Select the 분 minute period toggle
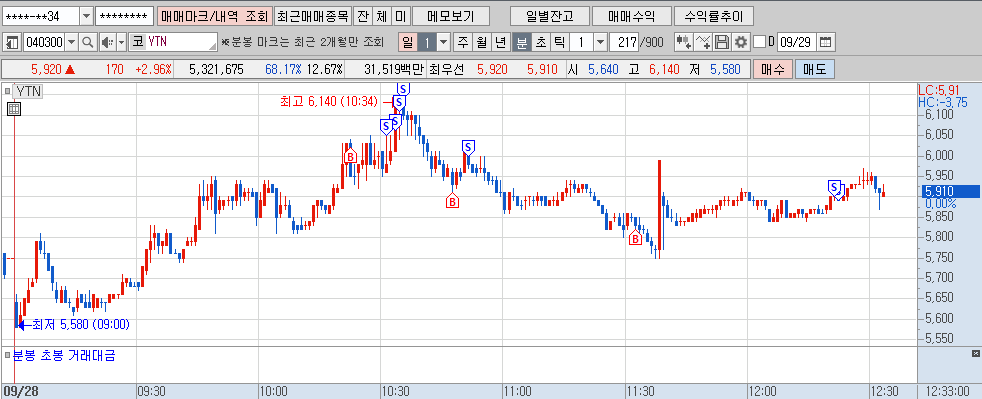The width and height of the screenshot is (982, 399). [x=521, y=43]
